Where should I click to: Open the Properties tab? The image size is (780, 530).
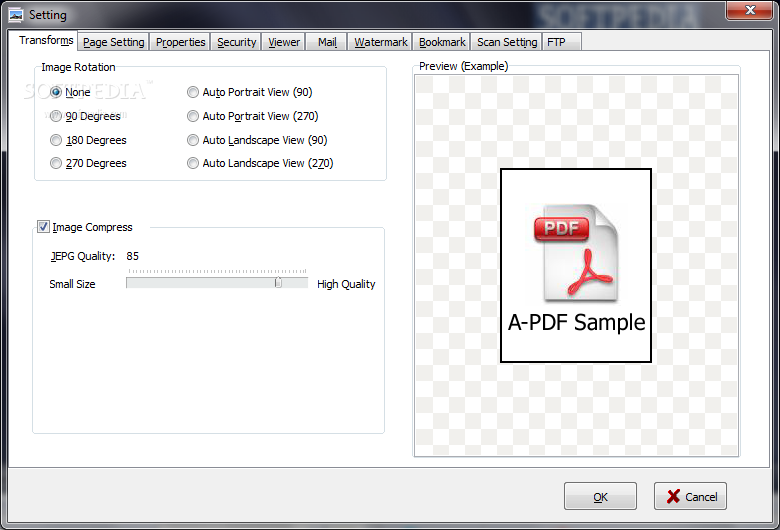(x=180, y=42)
